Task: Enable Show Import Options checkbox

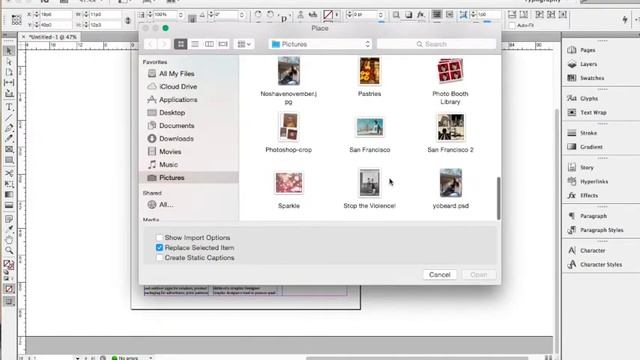Action: (159, 238)
